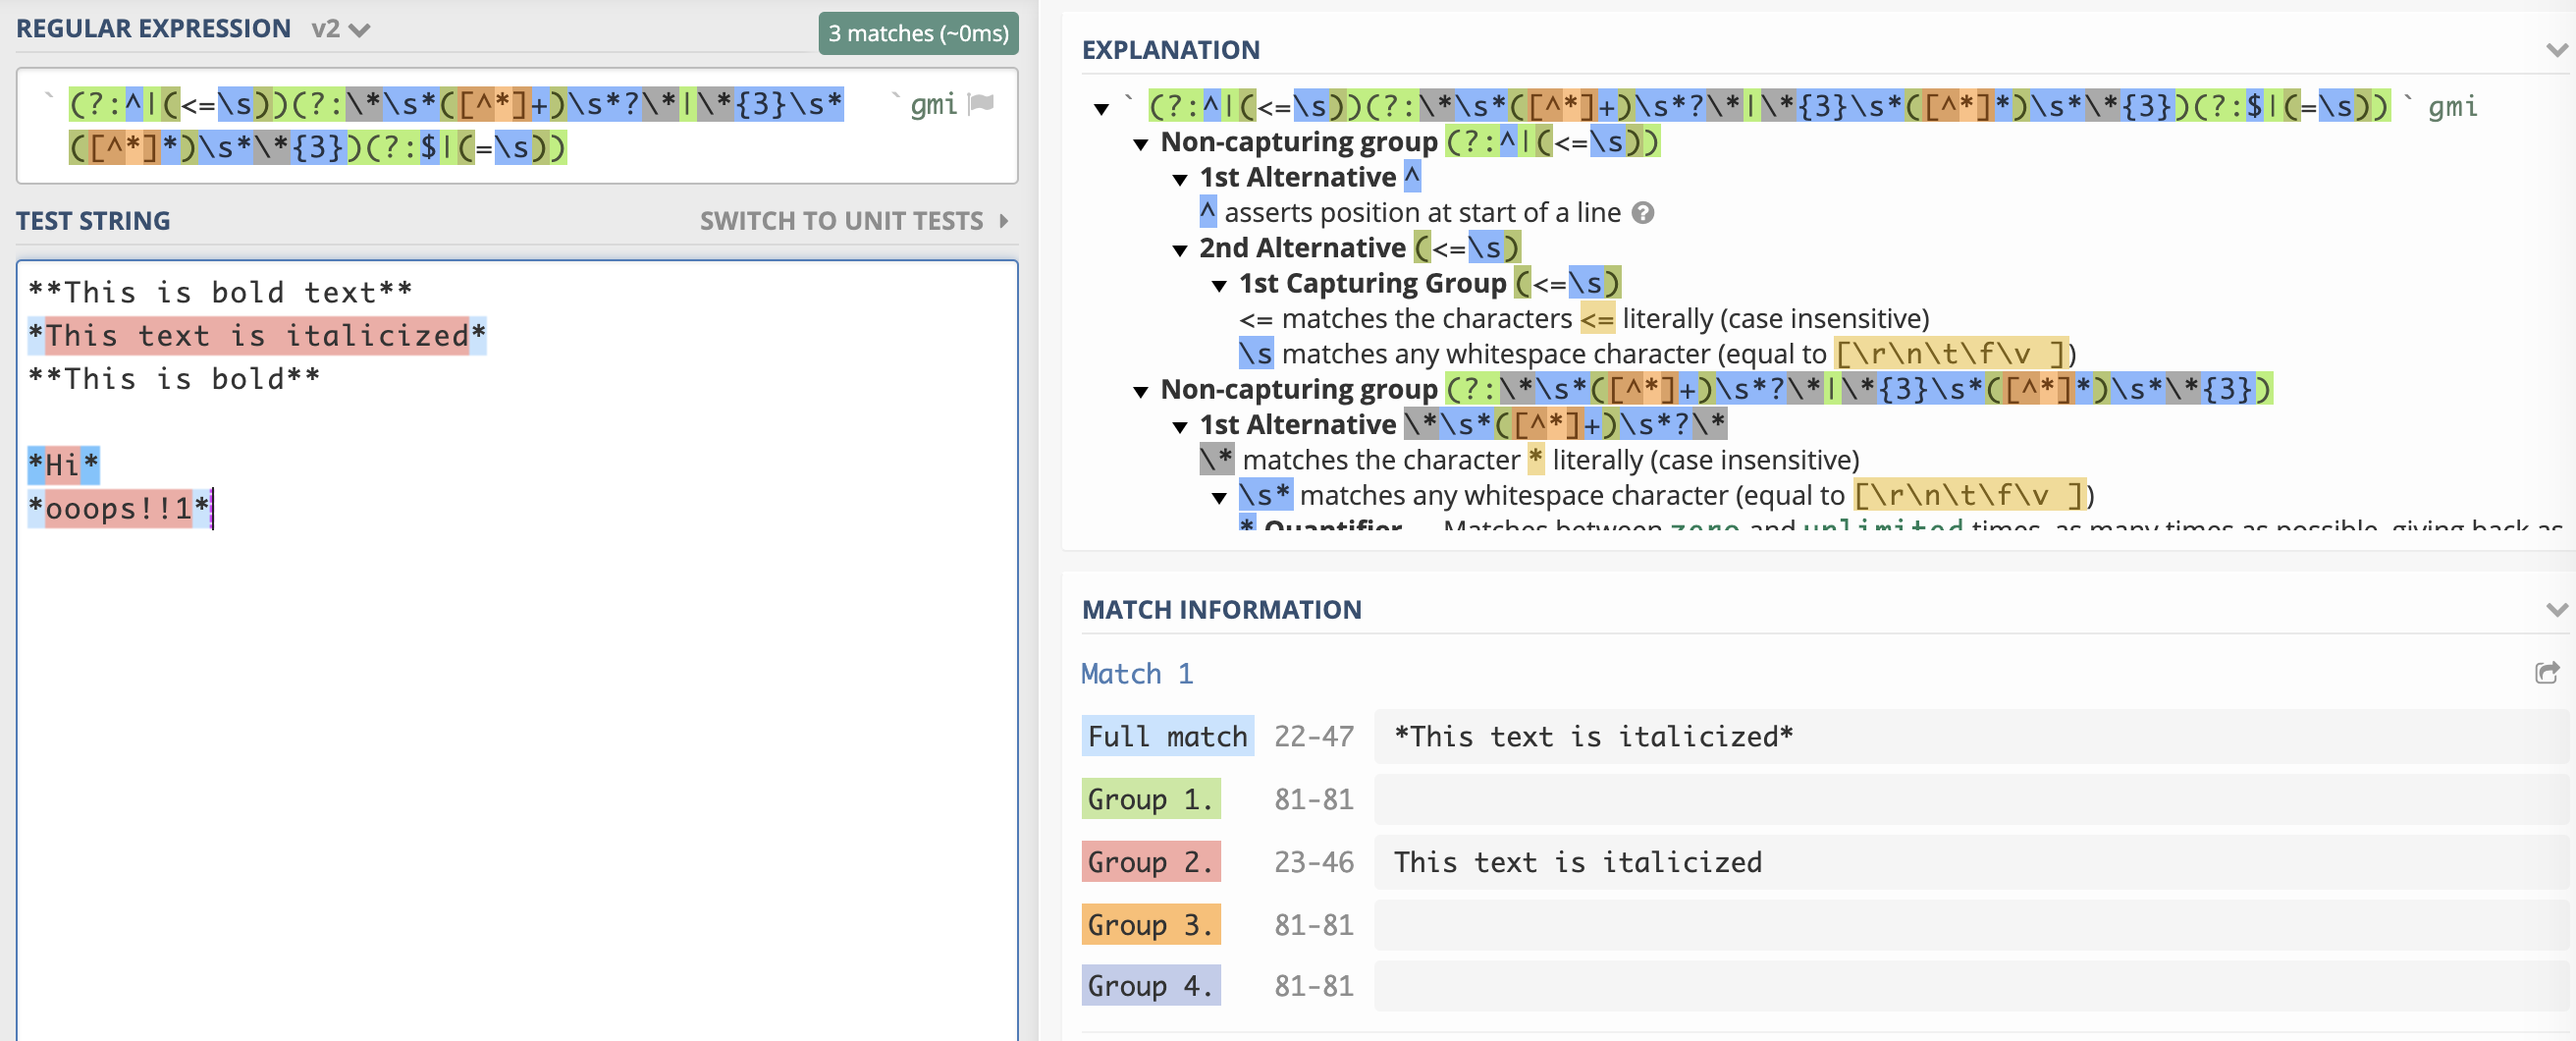The width and height of the screenshot is (2576, 1041).
Task: Click the Group 1. green label
Action: click(1150, 799)
